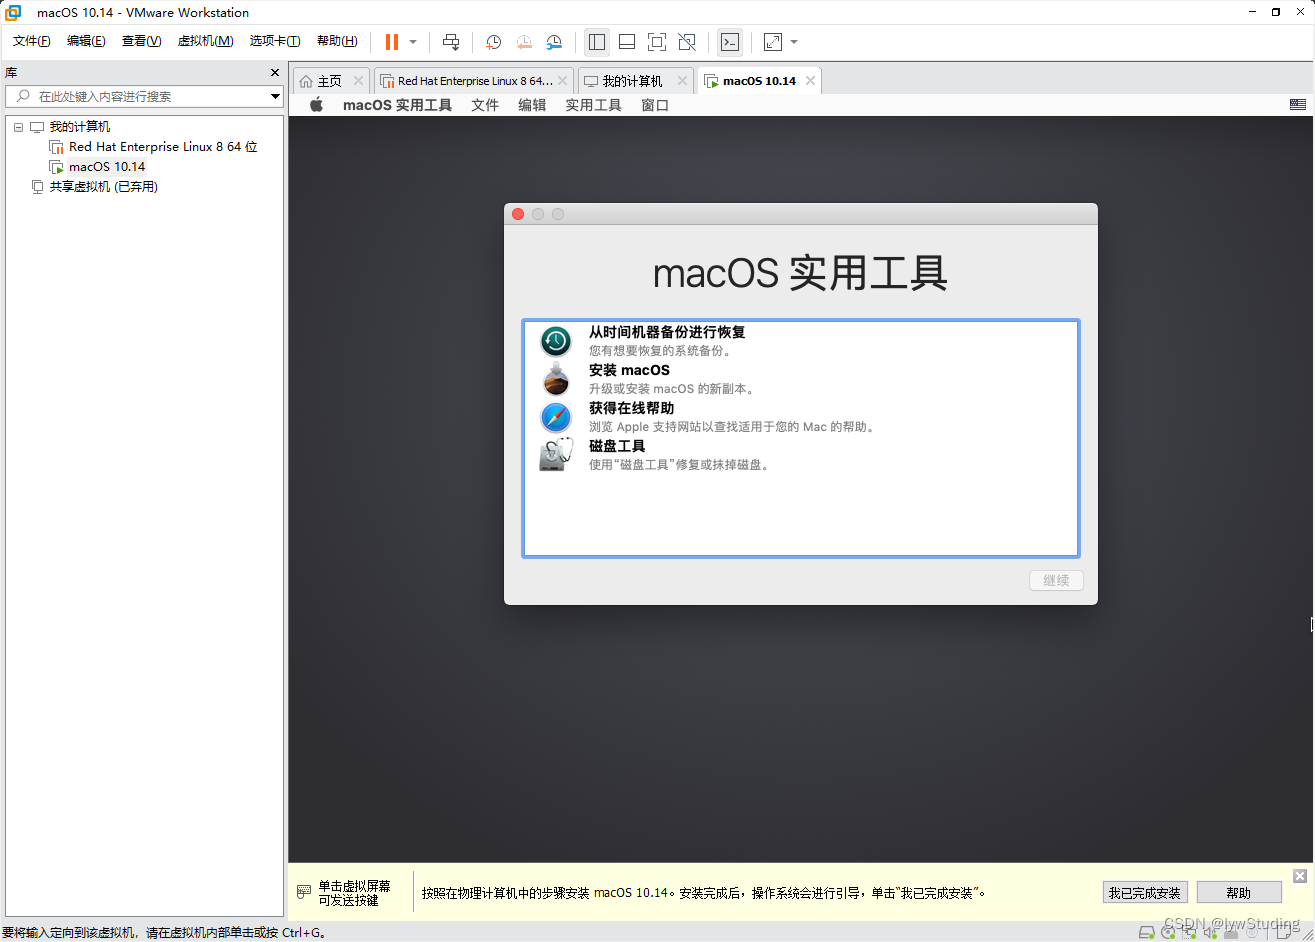
Task: Click the send Ctrl+Alt+Del toolbar icon
Action: (451, 42)
